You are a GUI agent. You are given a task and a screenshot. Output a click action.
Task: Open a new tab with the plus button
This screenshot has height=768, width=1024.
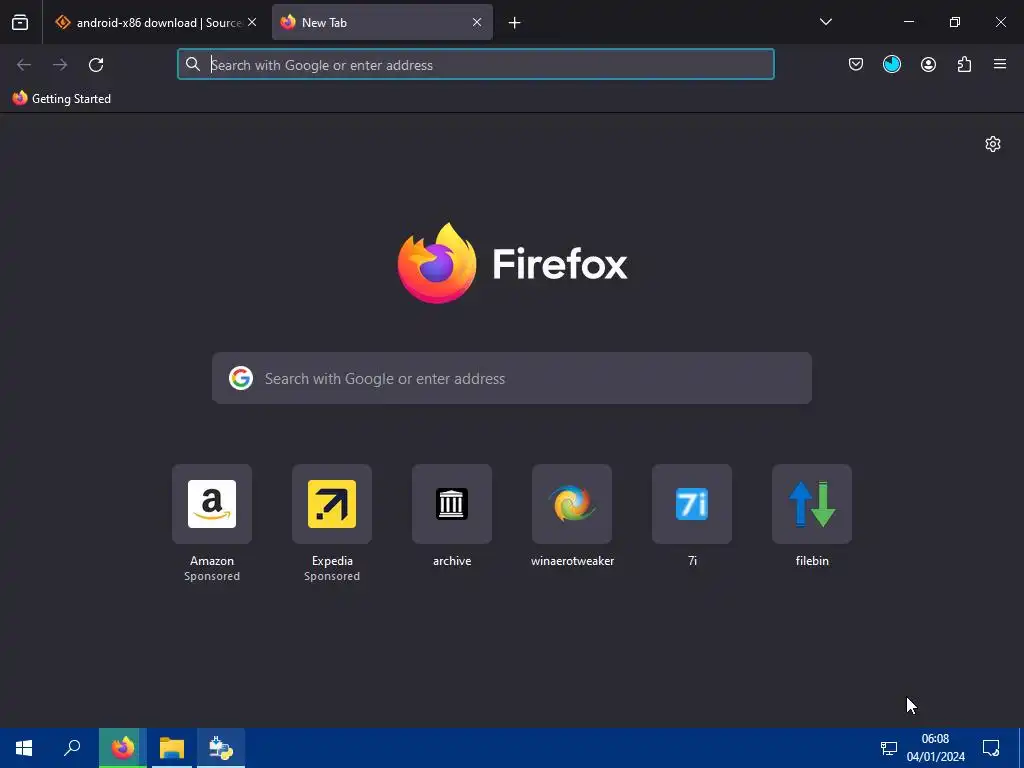tap(515, 23)
